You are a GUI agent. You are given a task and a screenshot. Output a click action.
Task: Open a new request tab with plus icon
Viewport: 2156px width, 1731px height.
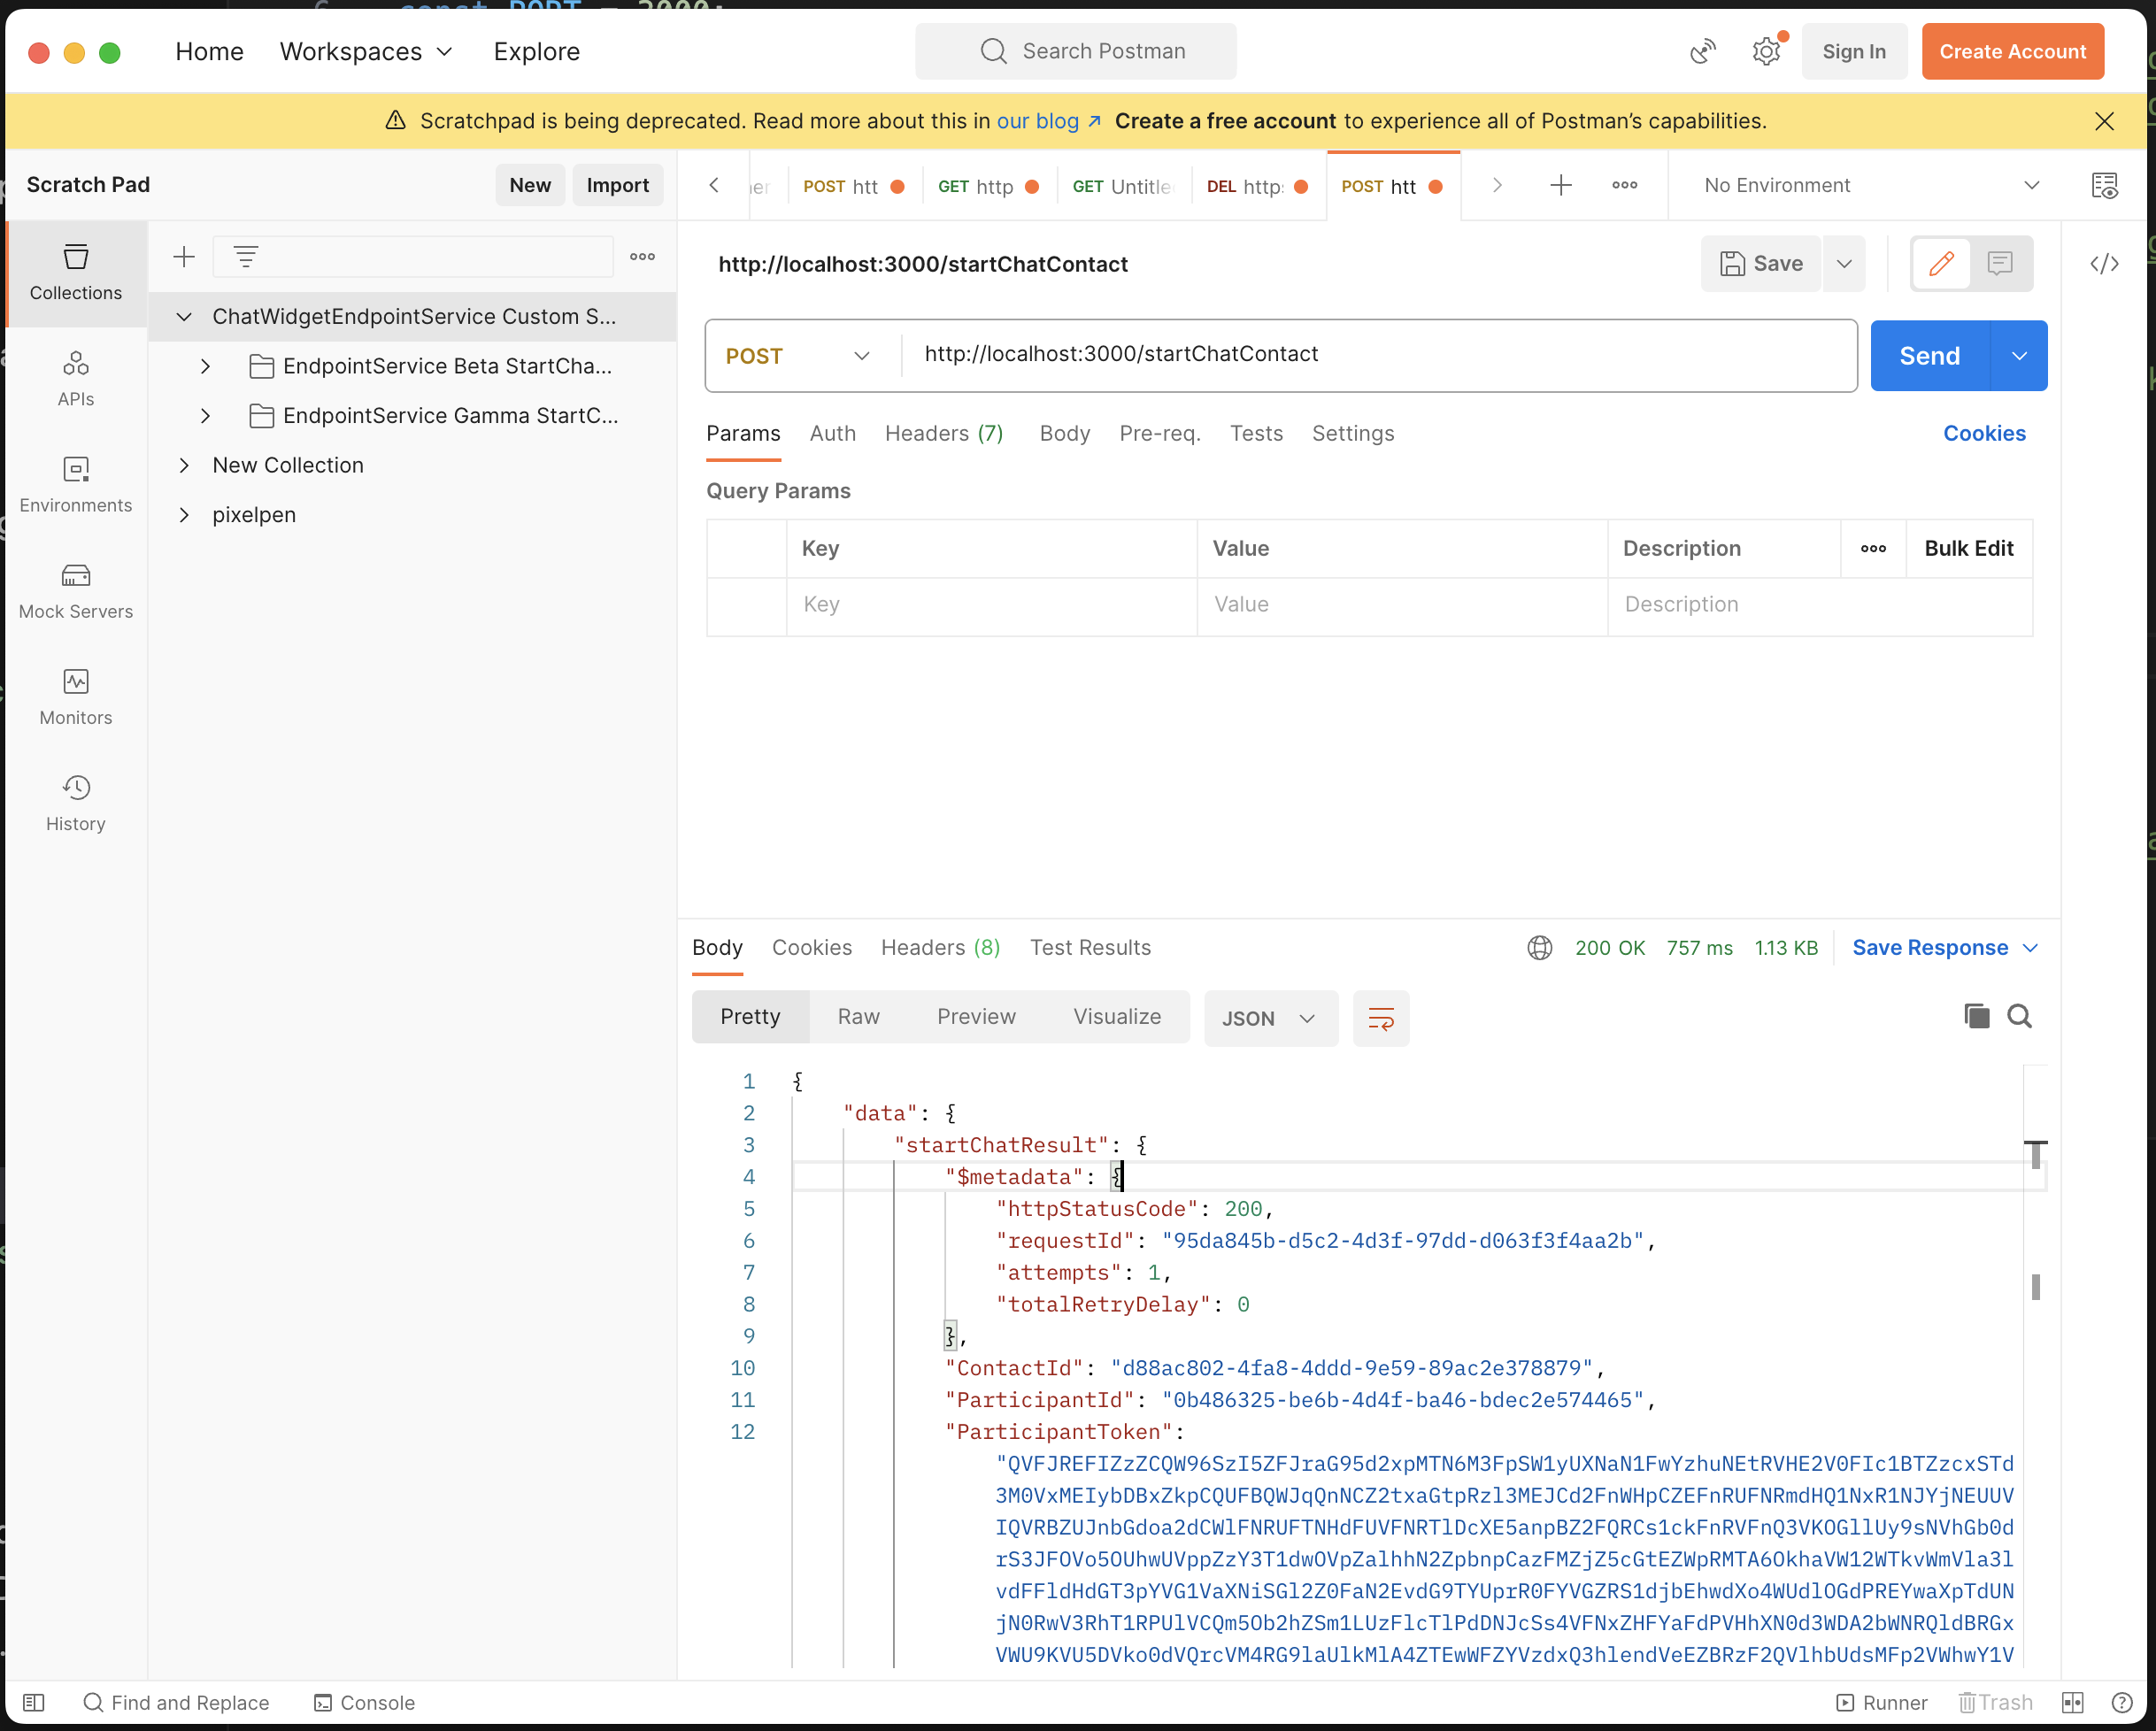point(1561,185)
